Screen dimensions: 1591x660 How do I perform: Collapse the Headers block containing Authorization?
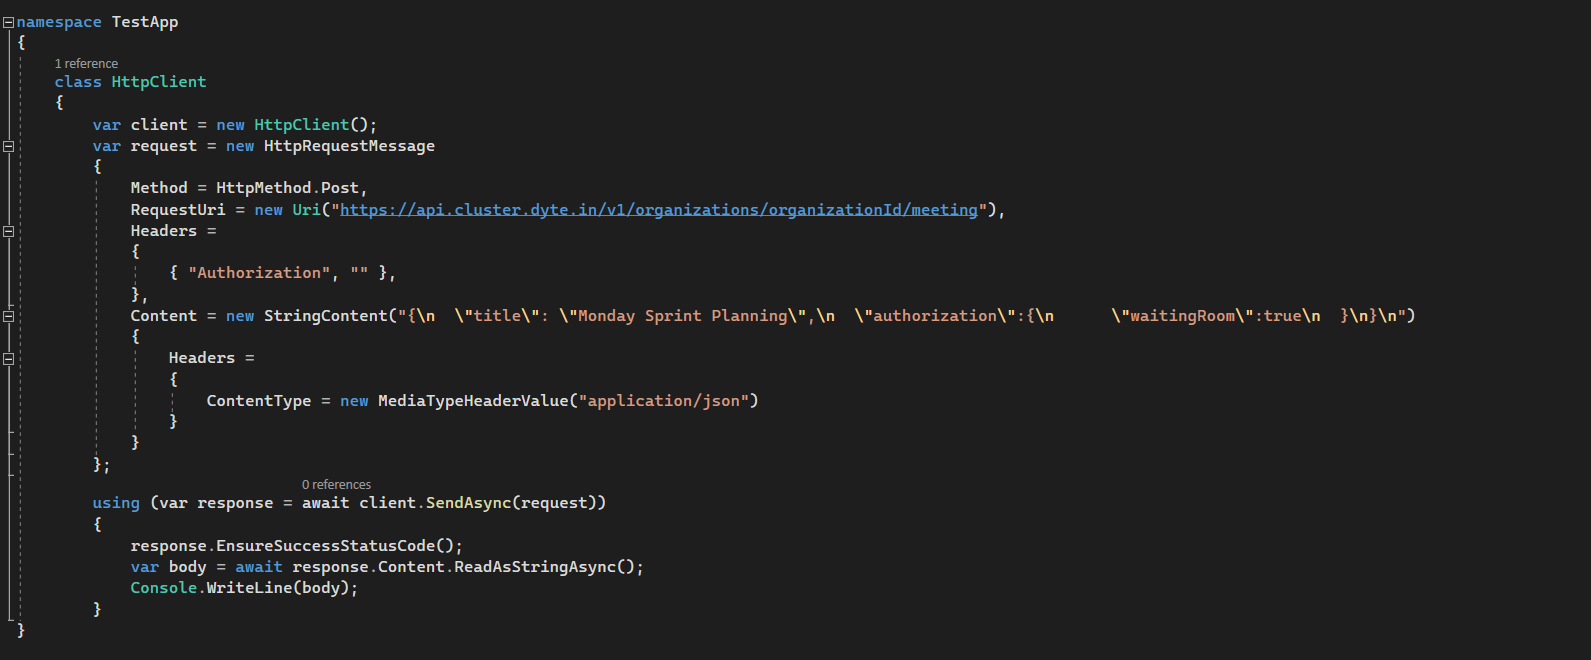click(8, 231)
